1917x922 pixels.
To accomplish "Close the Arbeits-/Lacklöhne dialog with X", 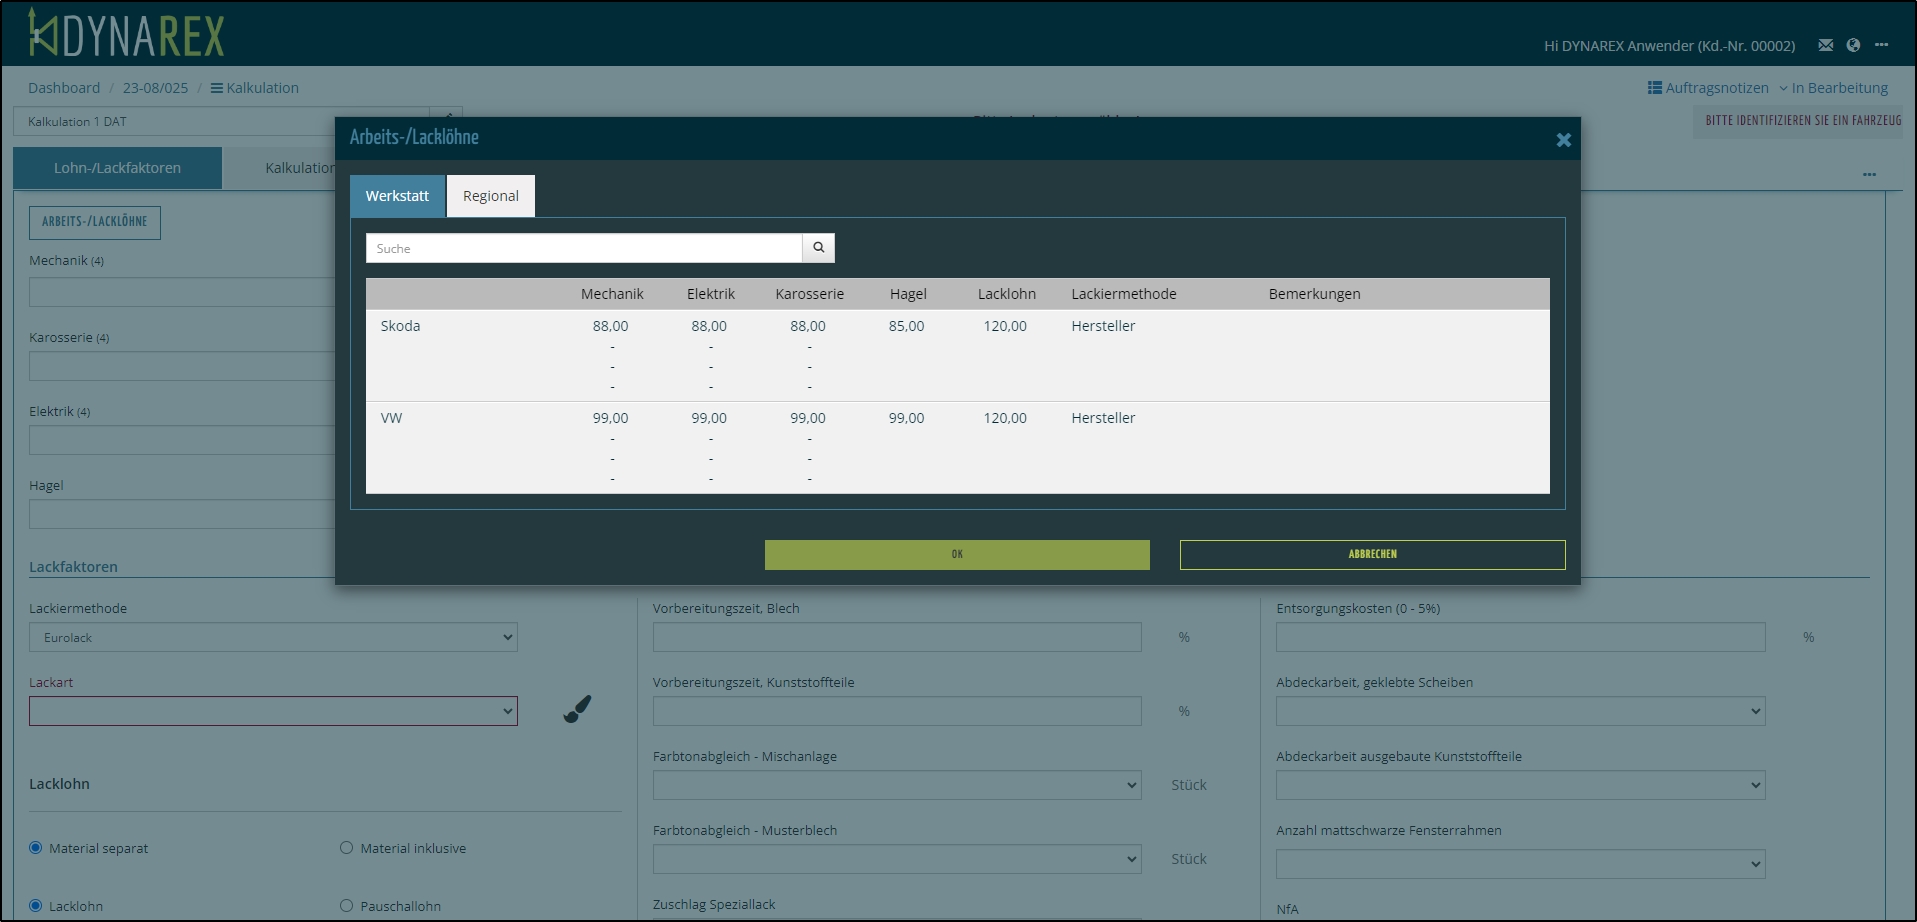I will (x=1563, y=140).
